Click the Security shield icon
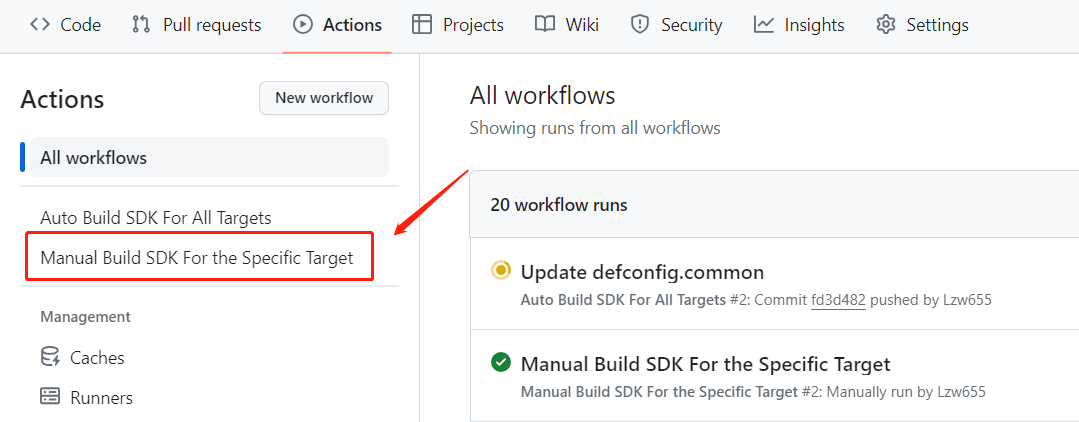 coord(640,25)
